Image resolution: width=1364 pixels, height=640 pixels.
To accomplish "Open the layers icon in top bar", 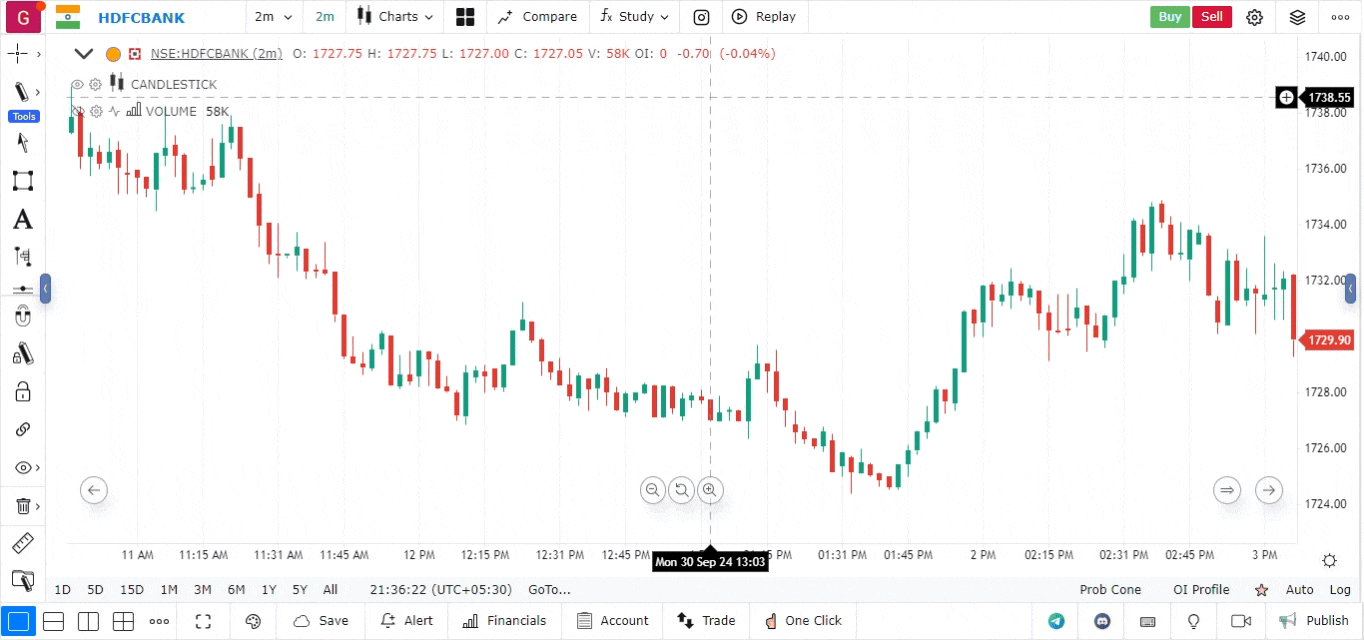I will (1297, 17).
